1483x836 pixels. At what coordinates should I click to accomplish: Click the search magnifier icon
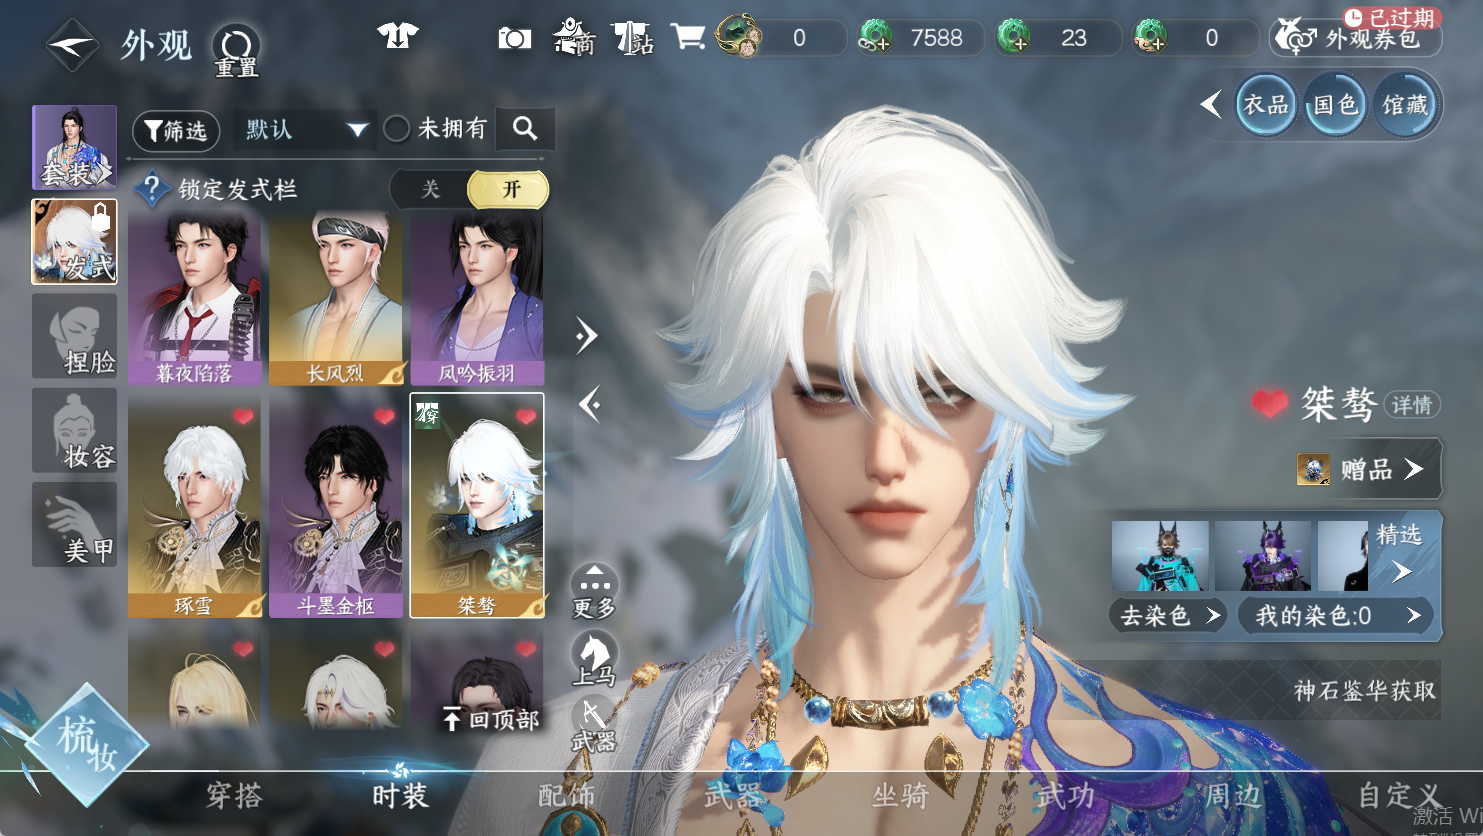click(525, 129)
